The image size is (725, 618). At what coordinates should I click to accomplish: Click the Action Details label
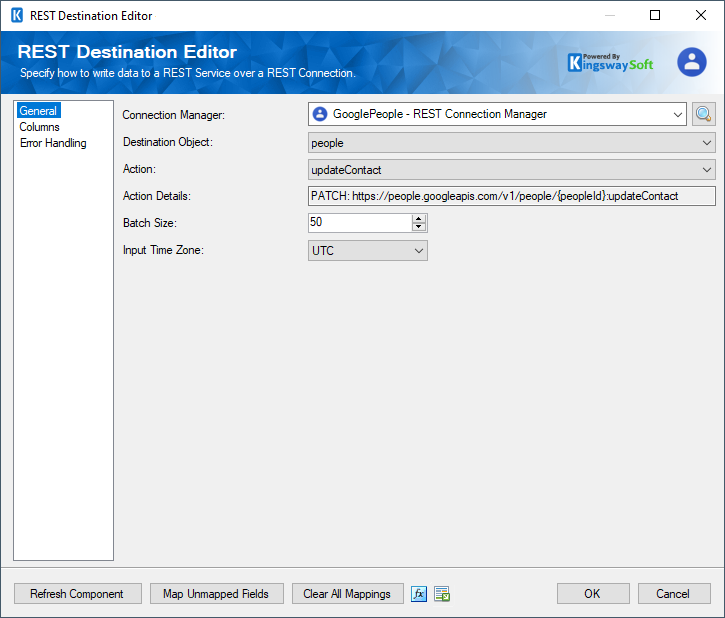(157, 196)
